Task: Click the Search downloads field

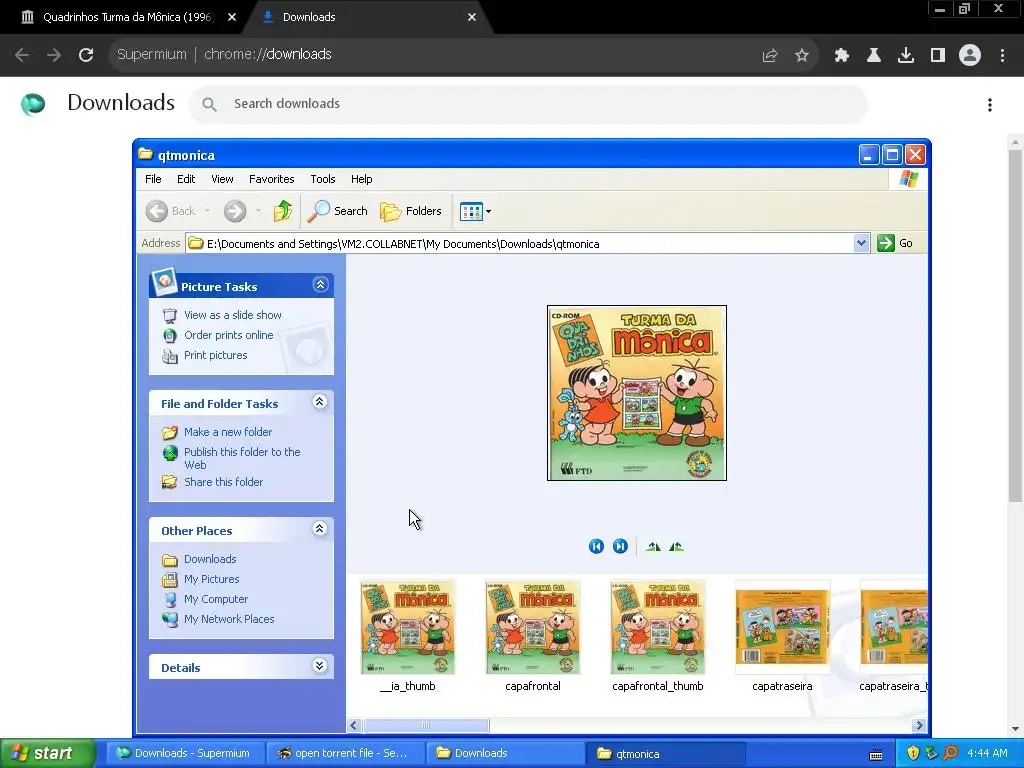Action: (529, 104)
